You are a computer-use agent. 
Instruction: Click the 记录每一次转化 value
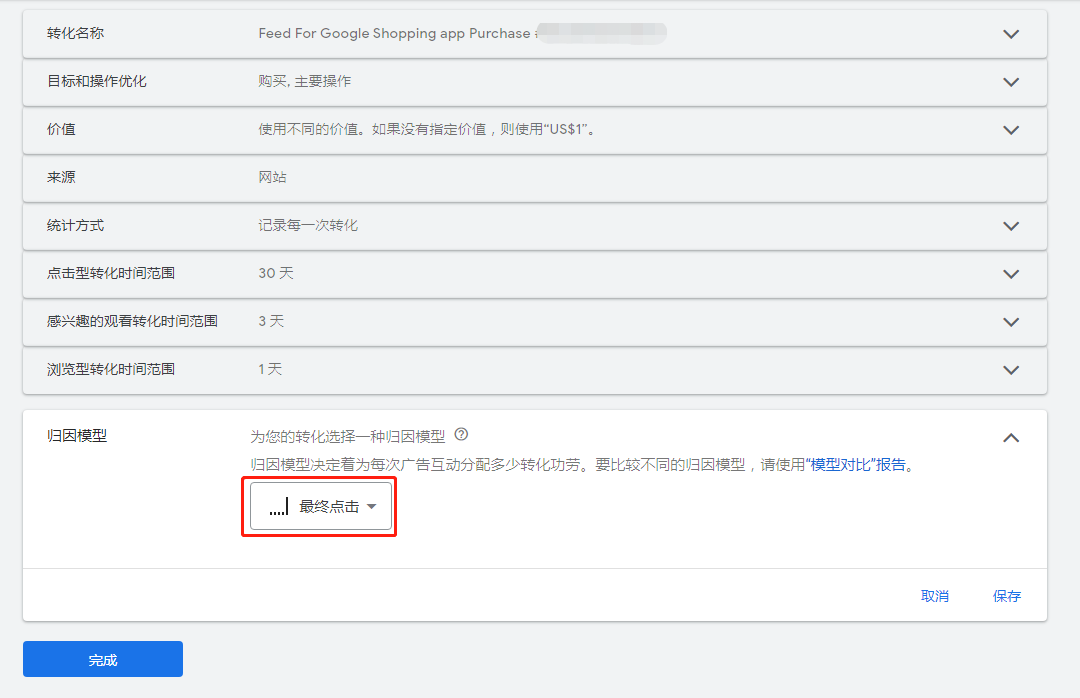[x=308, y=225]
